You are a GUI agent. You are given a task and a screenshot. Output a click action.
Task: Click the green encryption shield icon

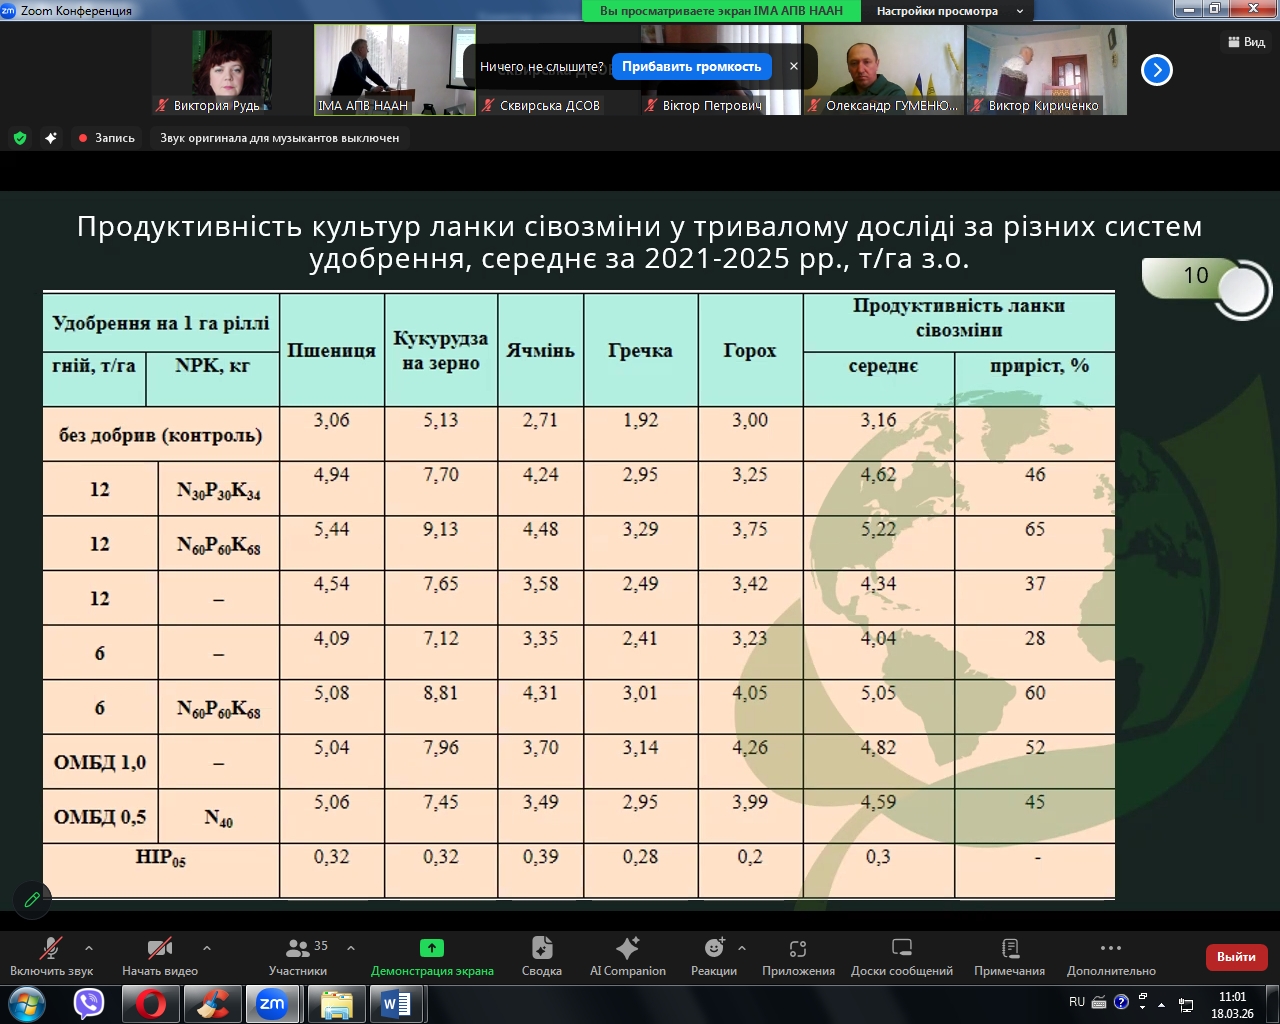point(20,138)
